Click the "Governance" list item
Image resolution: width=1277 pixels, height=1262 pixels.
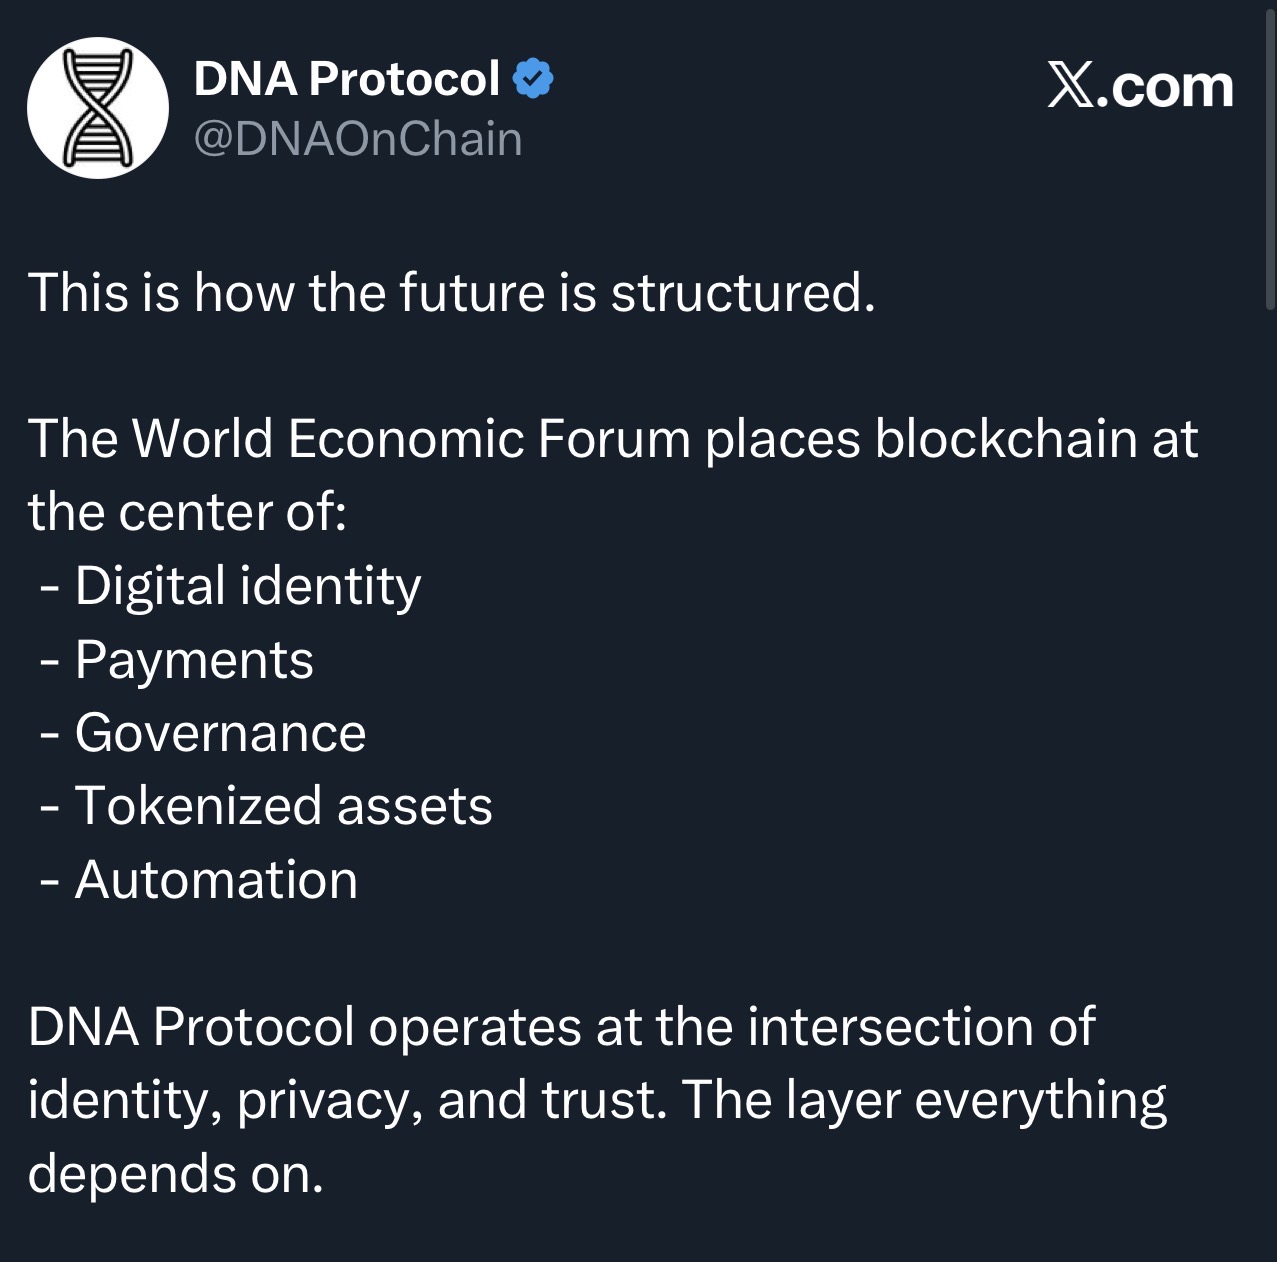(220, 733)
